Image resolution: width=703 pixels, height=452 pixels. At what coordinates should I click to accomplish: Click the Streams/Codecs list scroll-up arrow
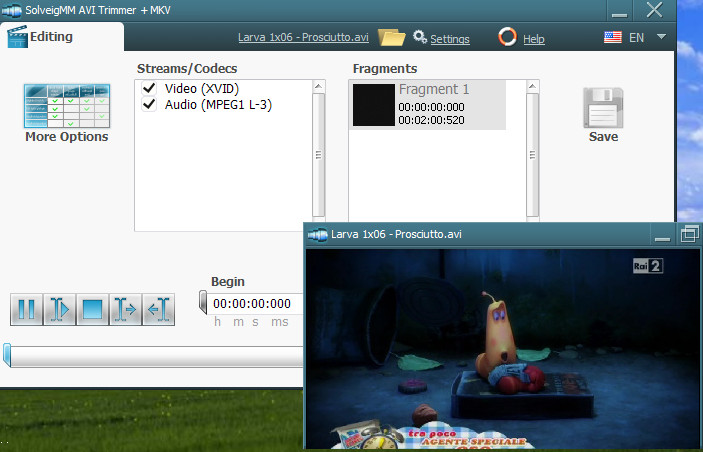pyautogui.click(x=318, y=87)
